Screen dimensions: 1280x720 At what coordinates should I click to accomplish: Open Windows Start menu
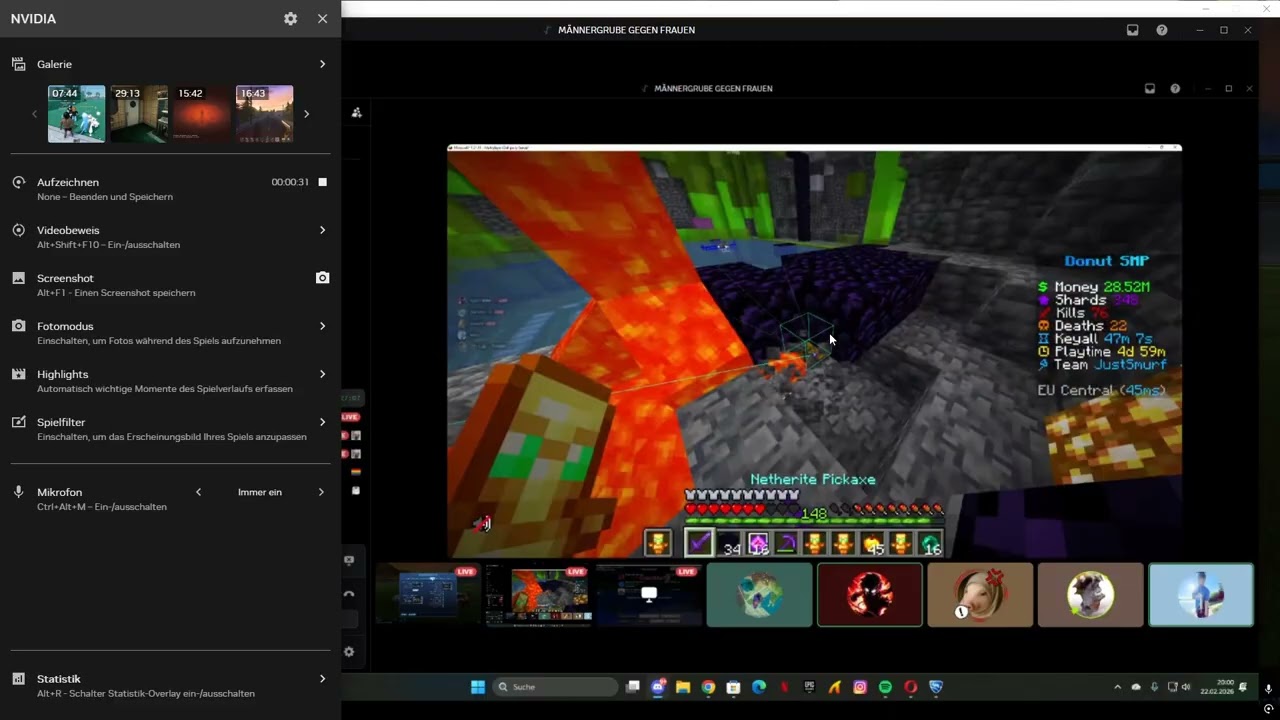478,687
